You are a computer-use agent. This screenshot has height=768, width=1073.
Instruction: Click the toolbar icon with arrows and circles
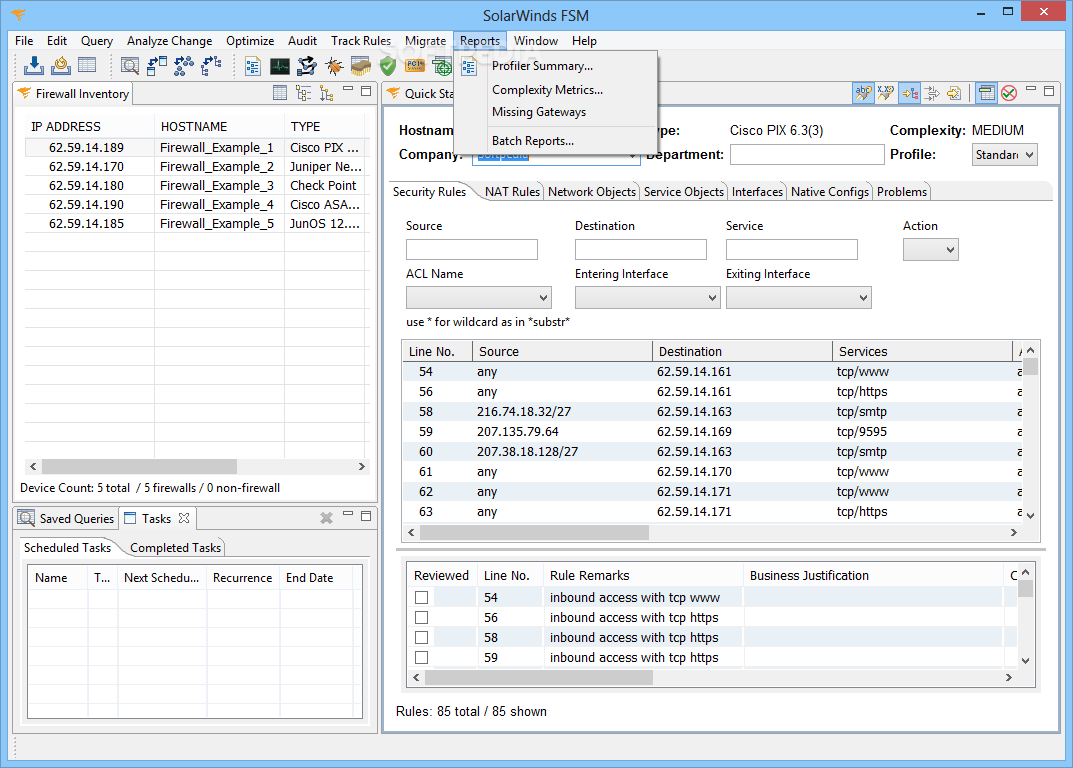point(183,66)
